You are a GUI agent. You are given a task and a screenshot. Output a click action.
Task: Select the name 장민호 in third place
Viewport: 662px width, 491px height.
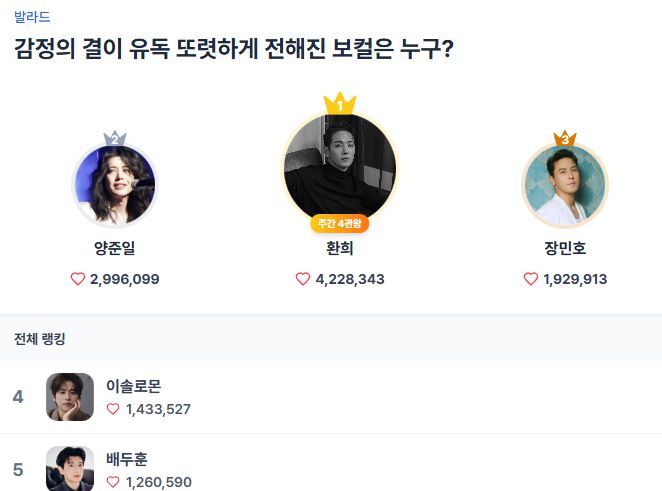(x=565, y=249)
